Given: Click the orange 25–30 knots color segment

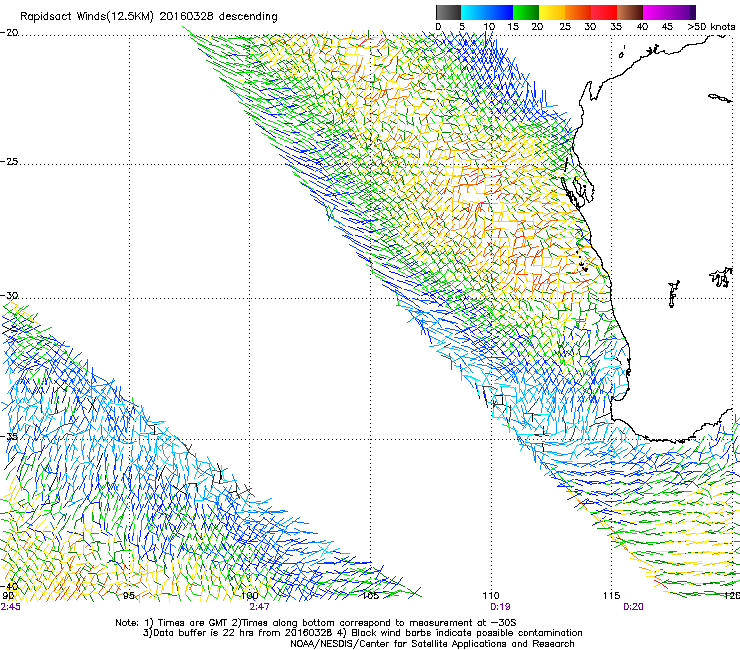Looking at the screenshot, I should (x=578, y=12).
